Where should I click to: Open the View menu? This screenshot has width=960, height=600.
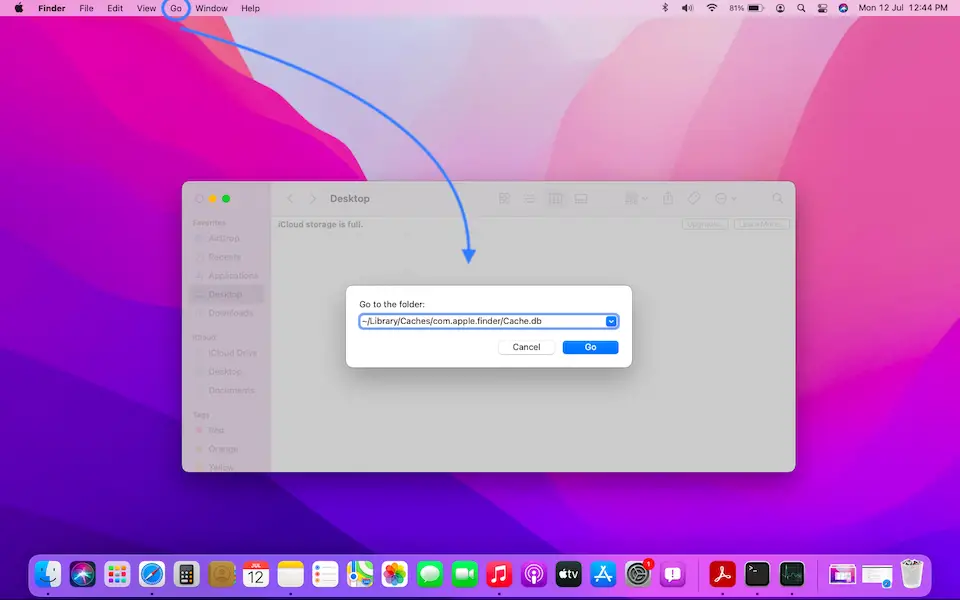[x=146, y=8]
